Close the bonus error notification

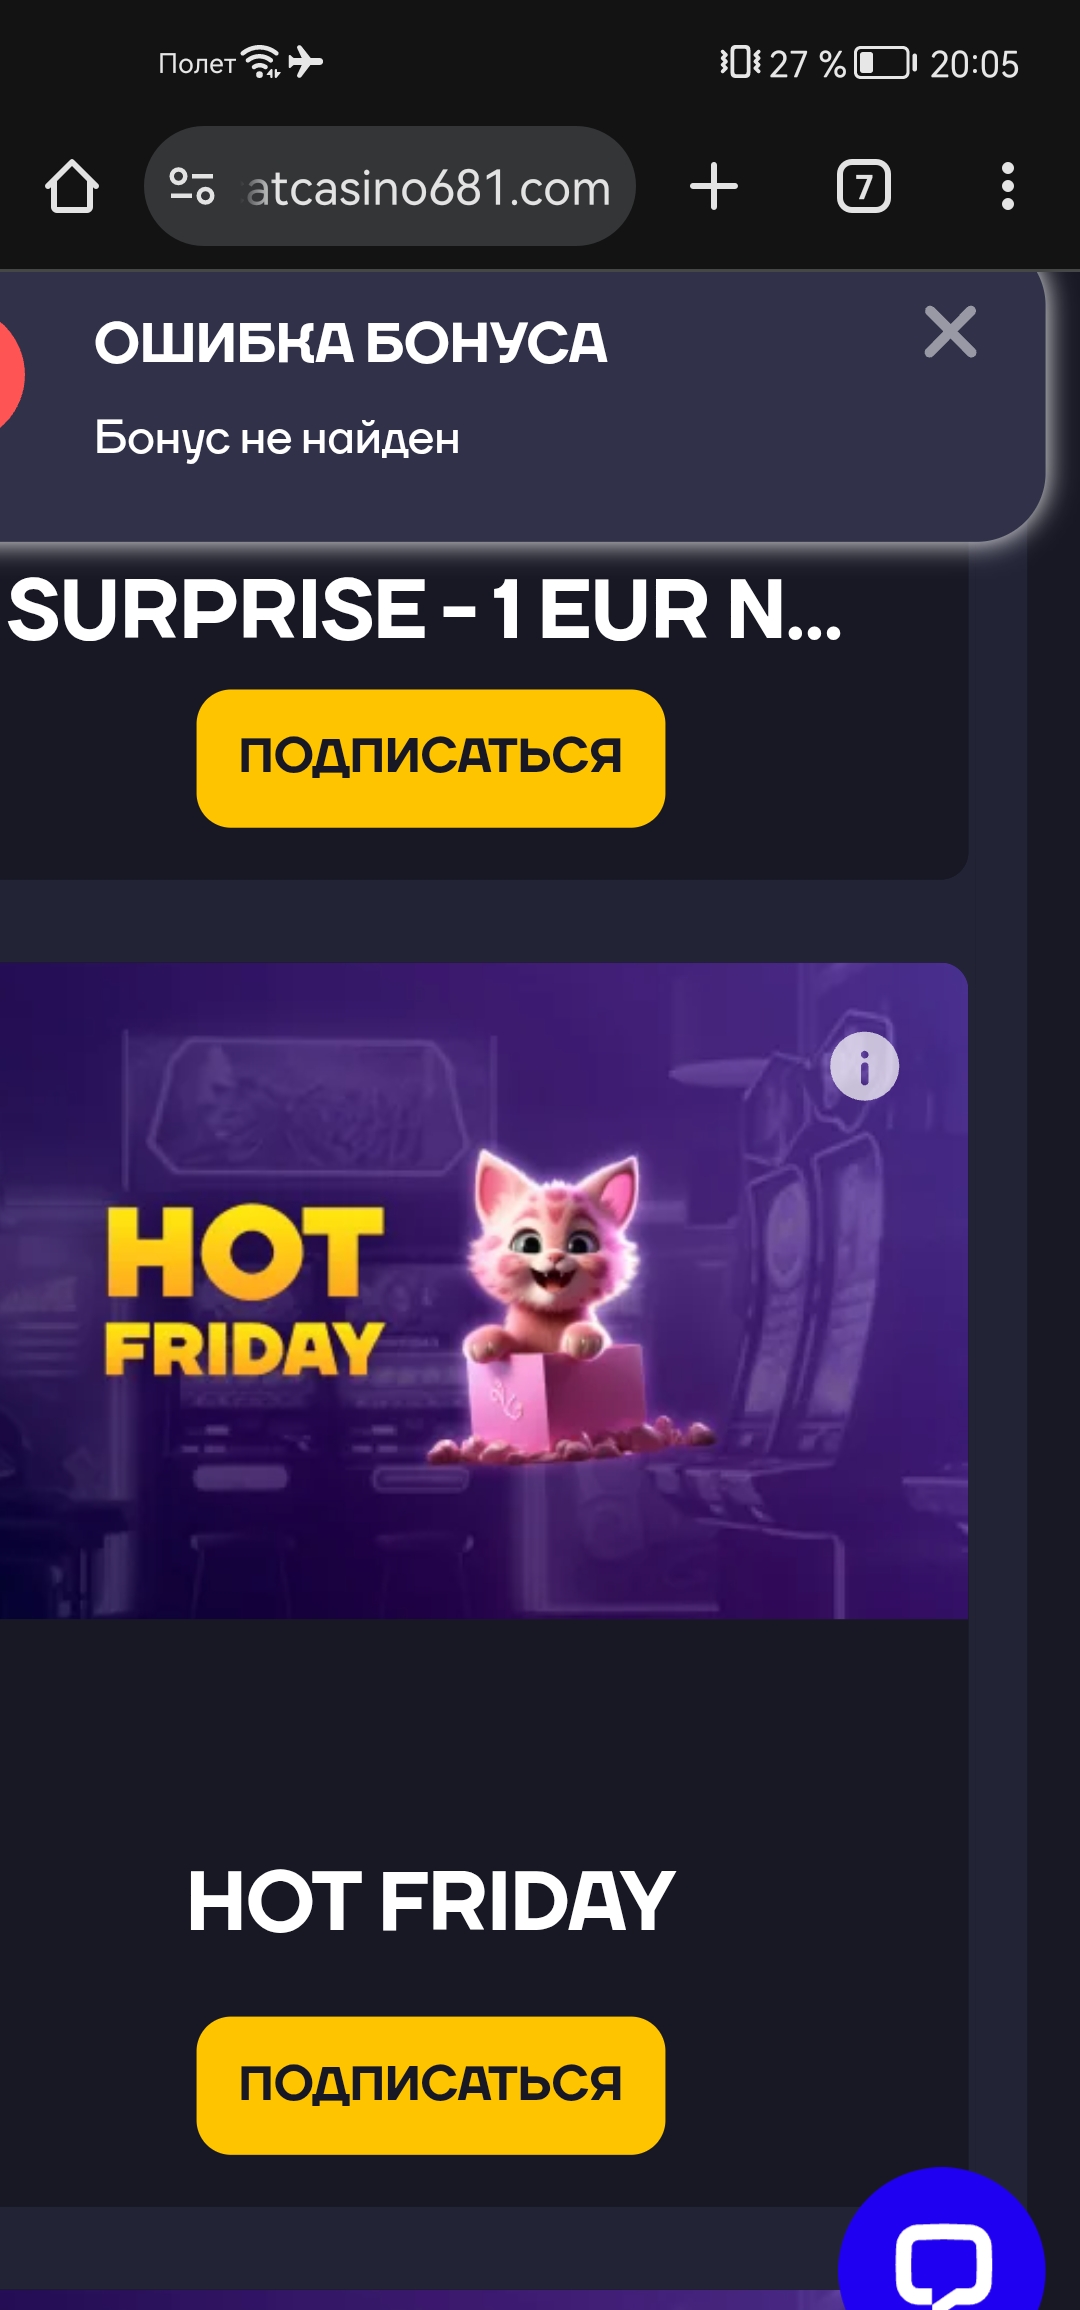[x=950, y=332]
